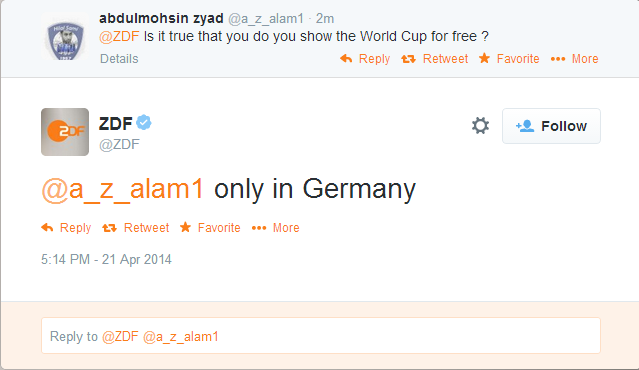Click the ZDF profile avatar
The height and width of the screenshot is (370, 639).
pyautogui.click(x=65, y=132)
